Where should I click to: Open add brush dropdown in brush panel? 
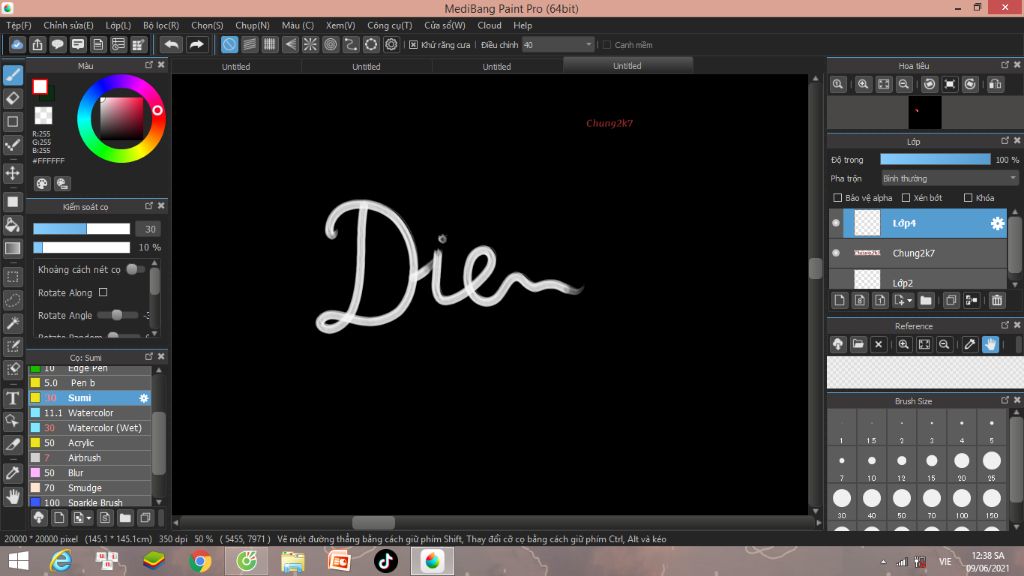(x=89, y=519)
